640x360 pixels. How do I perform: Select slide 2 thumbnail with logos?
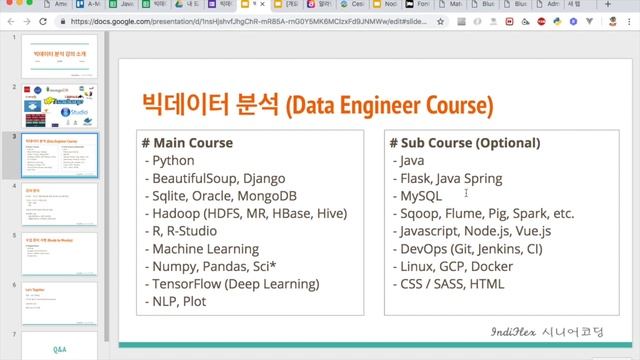pos(60,106)
